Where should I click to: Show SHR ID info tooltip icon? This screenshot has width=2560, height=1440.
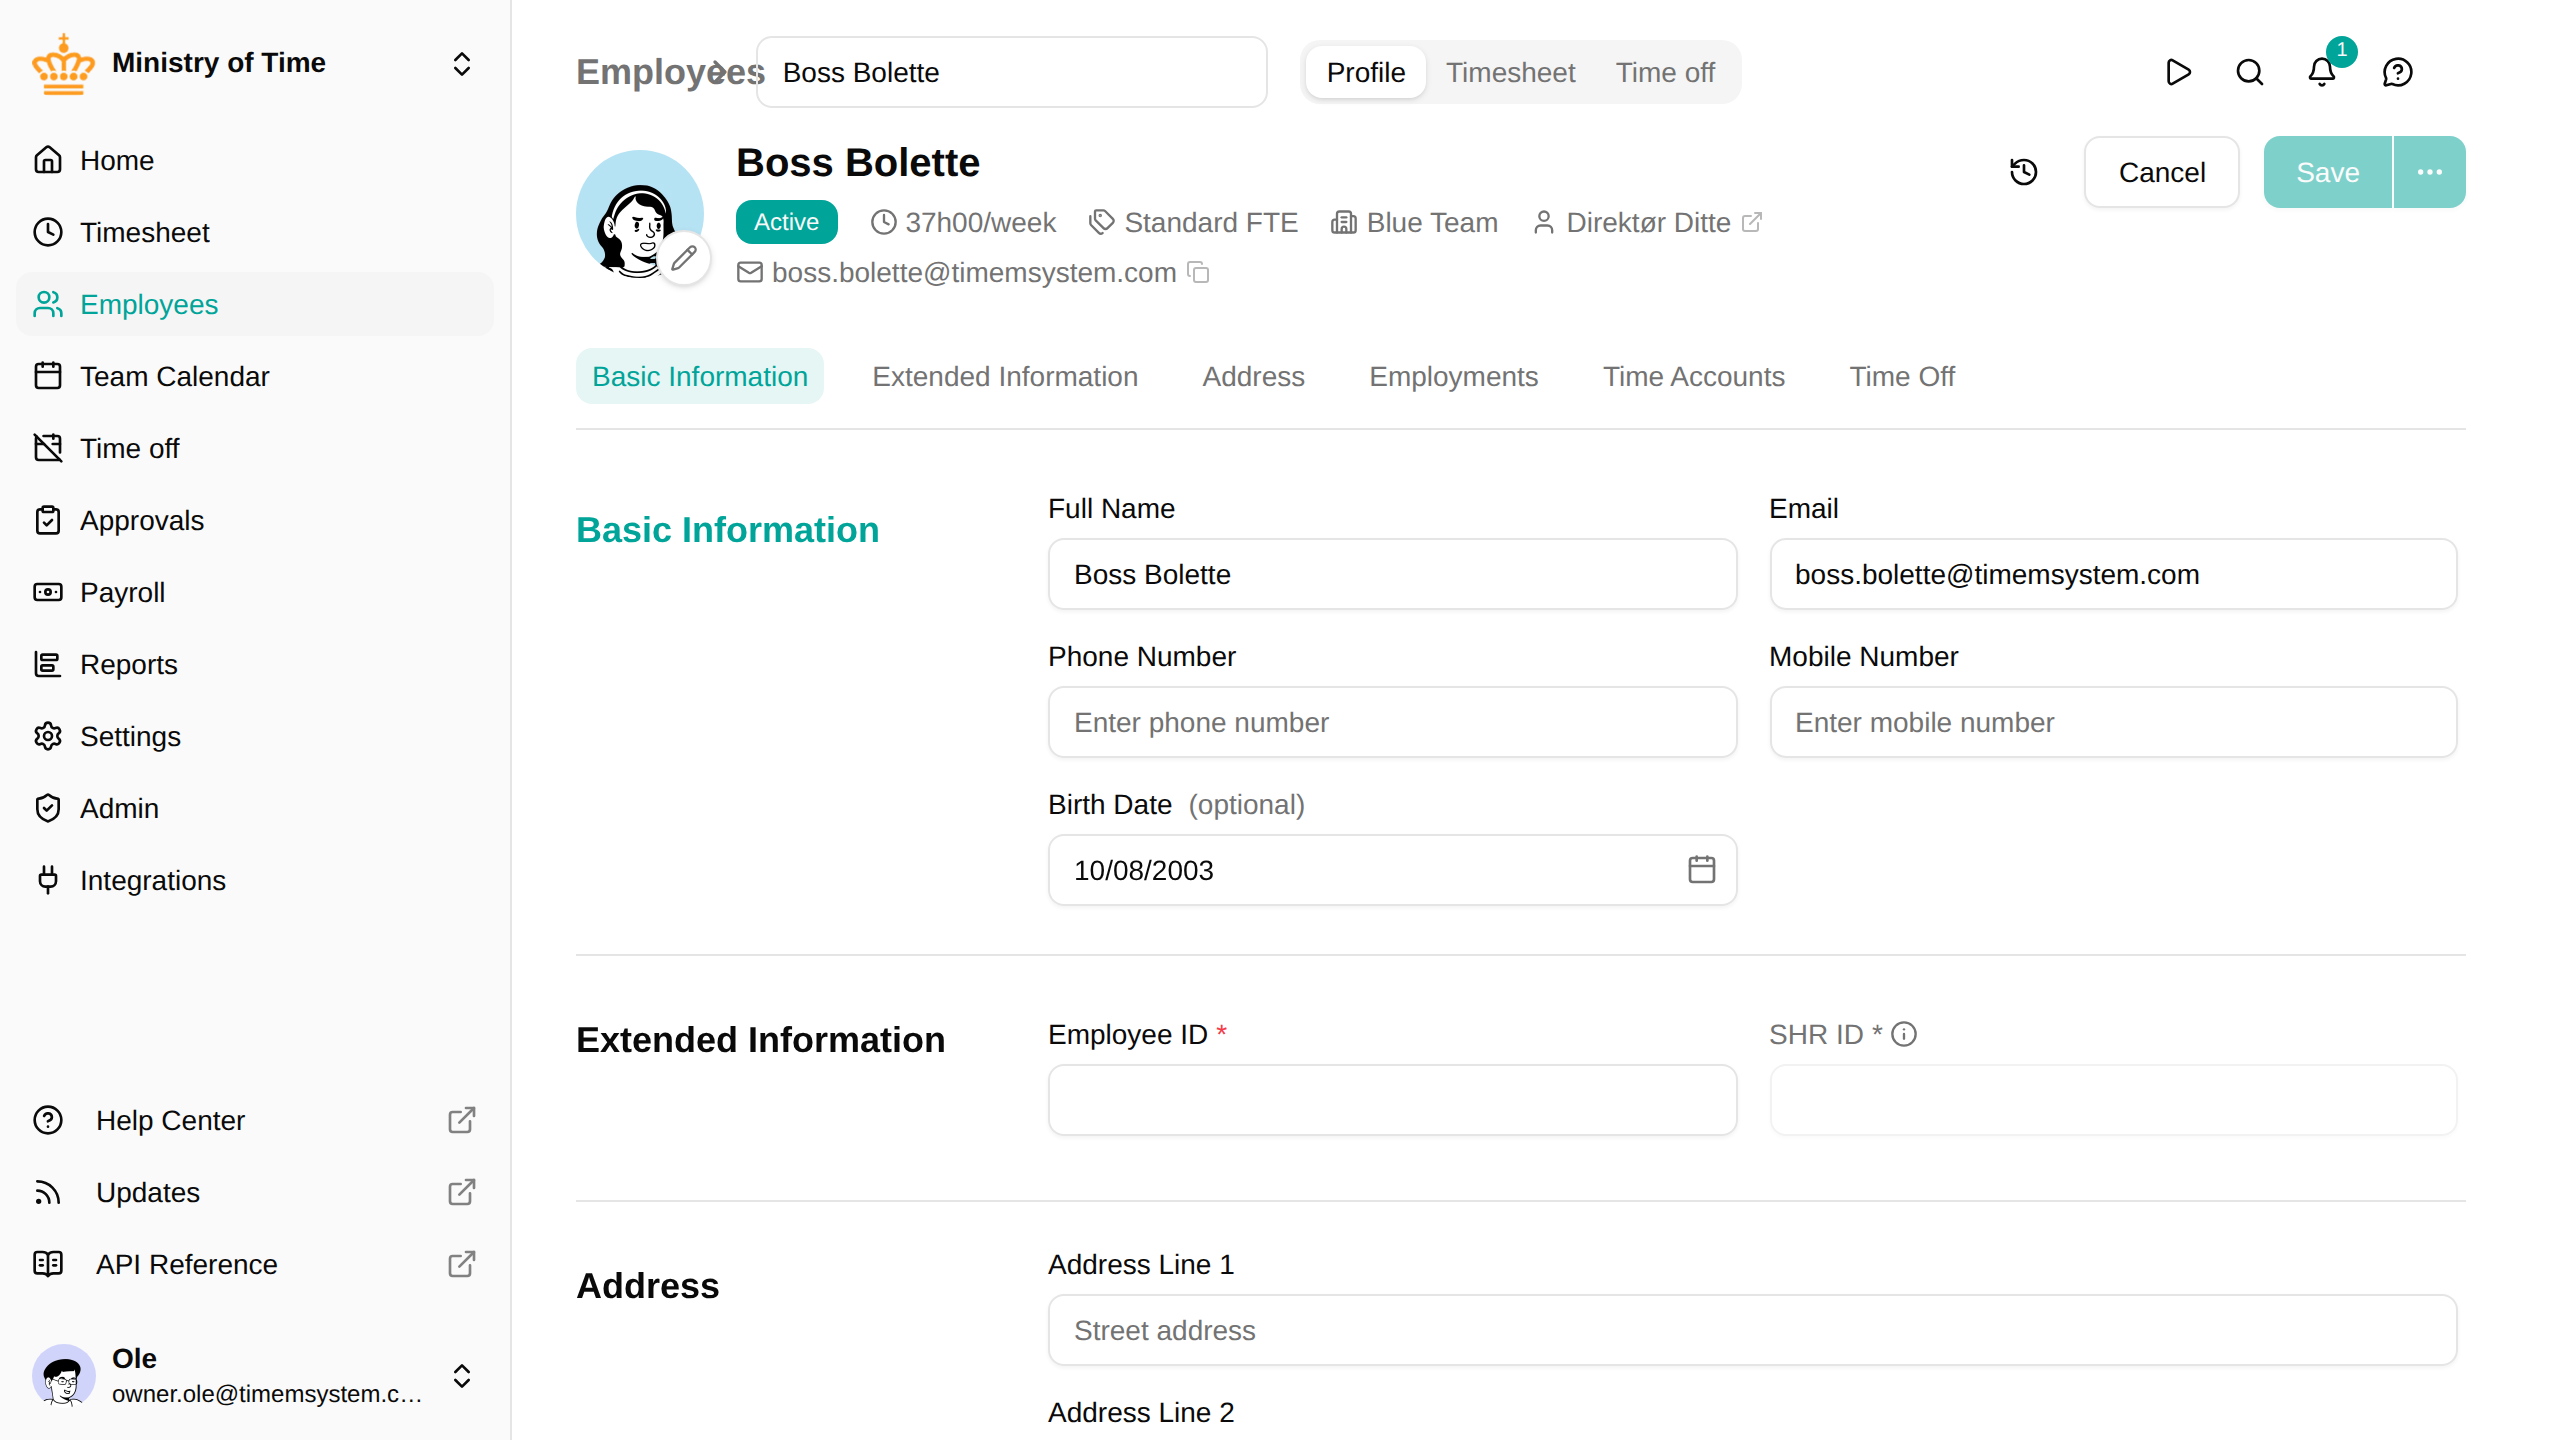coord(1904,1034)
